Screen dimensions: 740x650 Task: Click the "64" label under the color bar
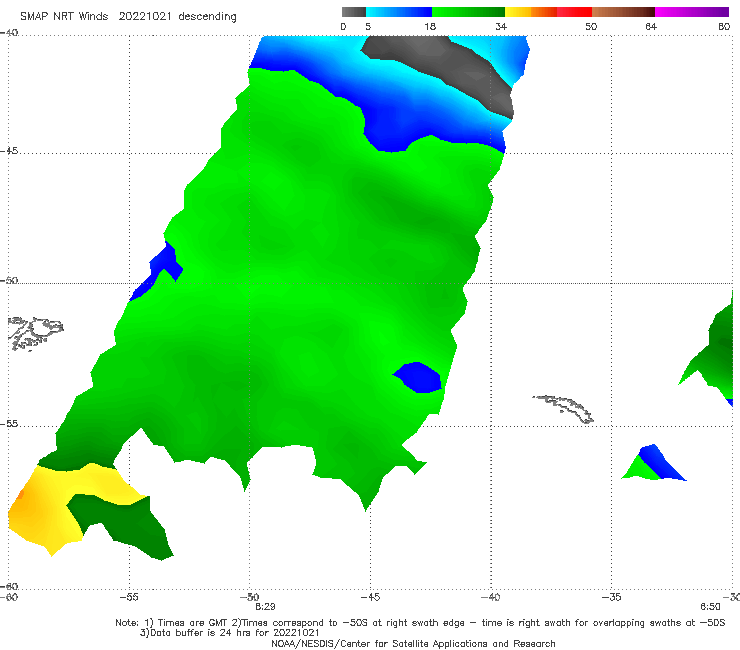pos(651,26)
